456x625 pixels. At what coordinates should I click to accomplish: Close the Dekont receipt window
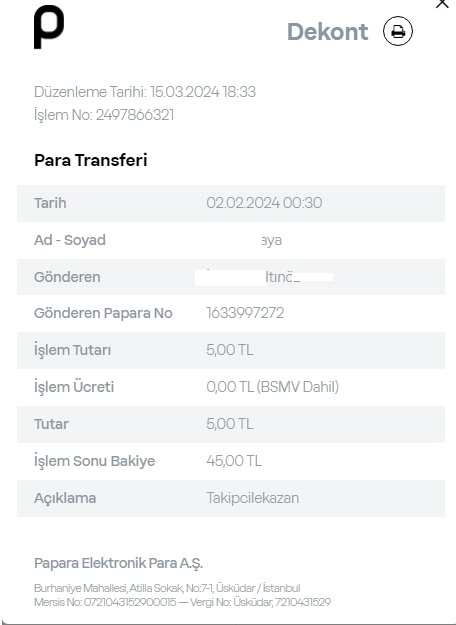[442, 3]
